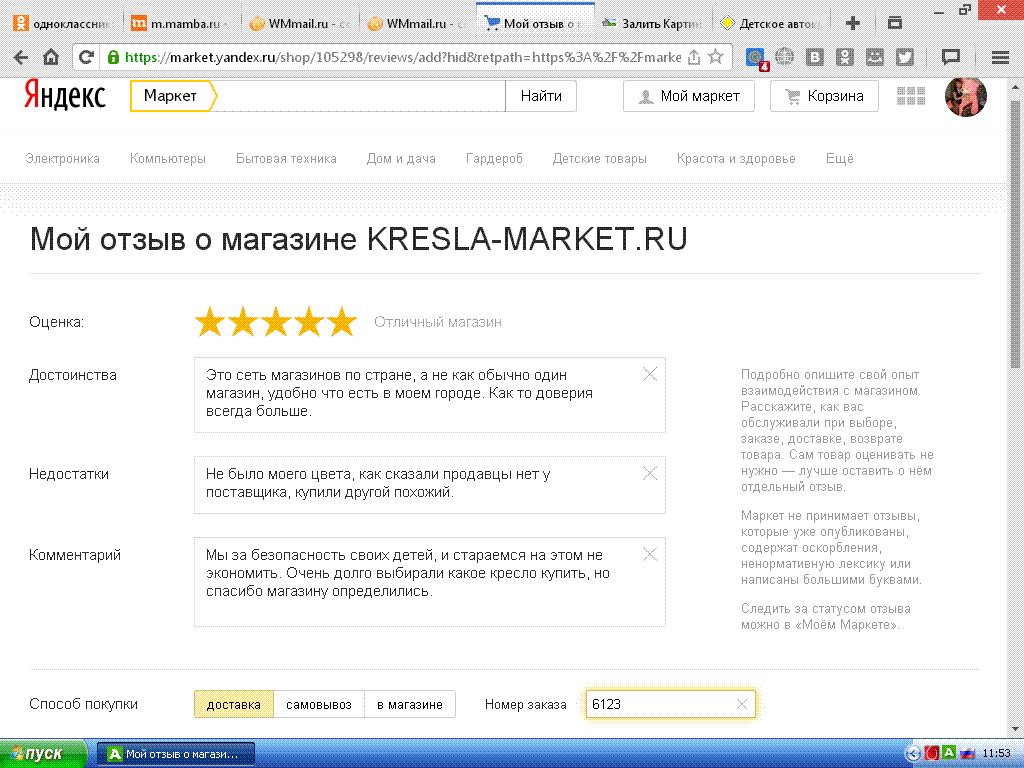Click the share icon in the address bar
1024x768 pixels.
coord(694,57)
